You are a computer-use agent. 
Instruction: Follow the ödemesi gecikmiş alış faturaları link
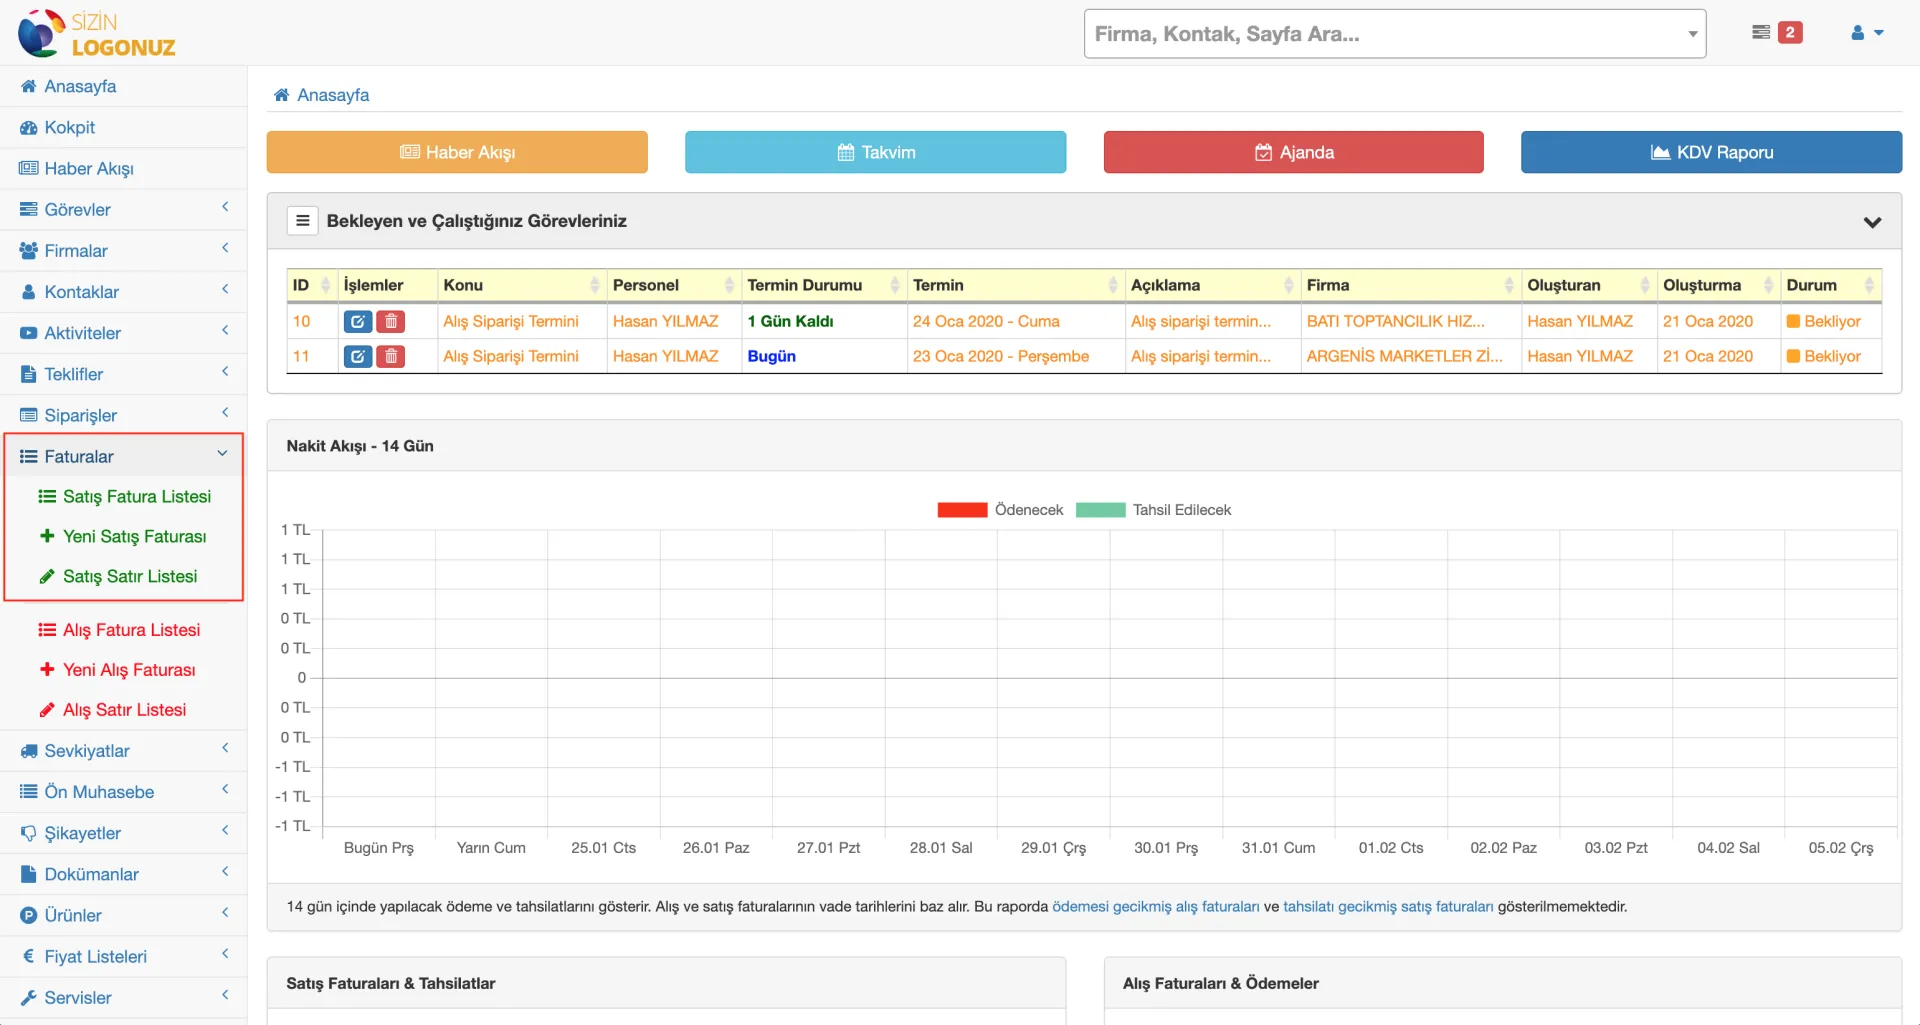click(1155, 906)
